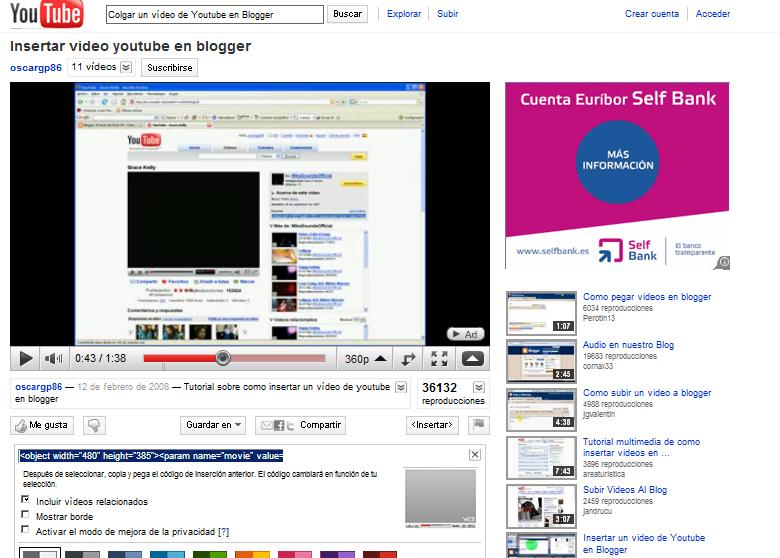This screenshot has height=558, width=780.
Task: Click the Compartir share button
Action: tap(300, 425)
